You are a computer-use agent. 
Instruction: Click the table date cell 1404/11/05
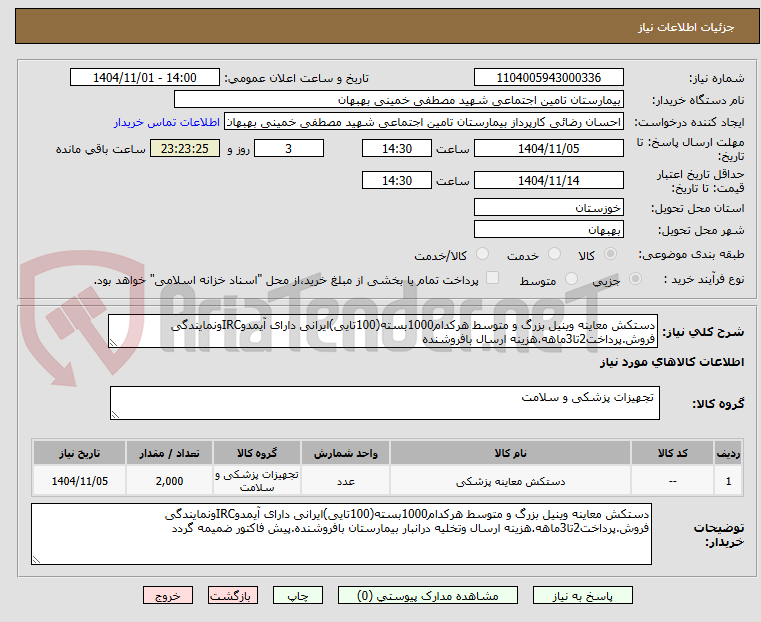pyautogui.click(x=80, y=481)
